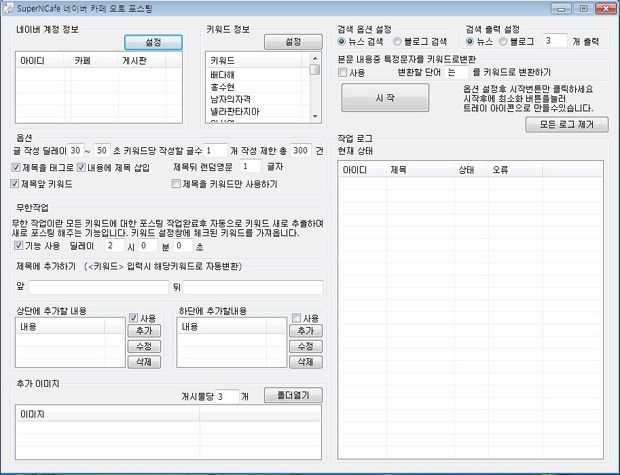Click minimum write delay field 30

[76, 150]
